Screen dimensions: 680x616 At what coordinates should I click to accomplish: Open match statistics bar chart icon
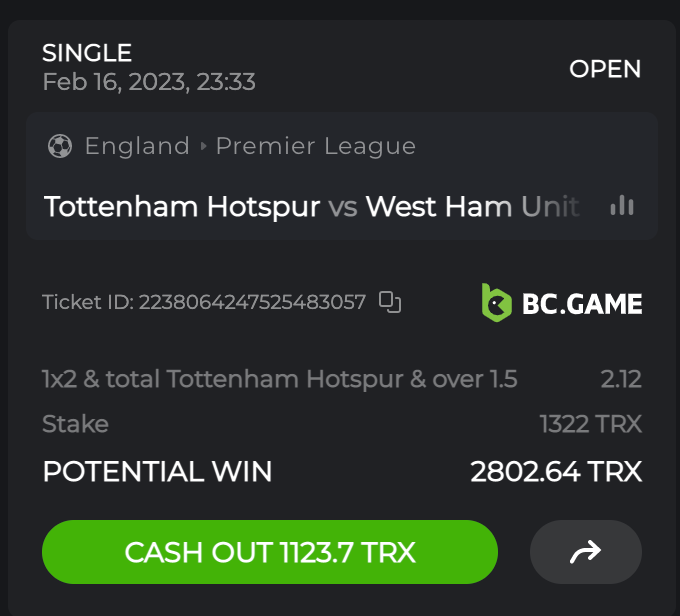click(622, 205)
